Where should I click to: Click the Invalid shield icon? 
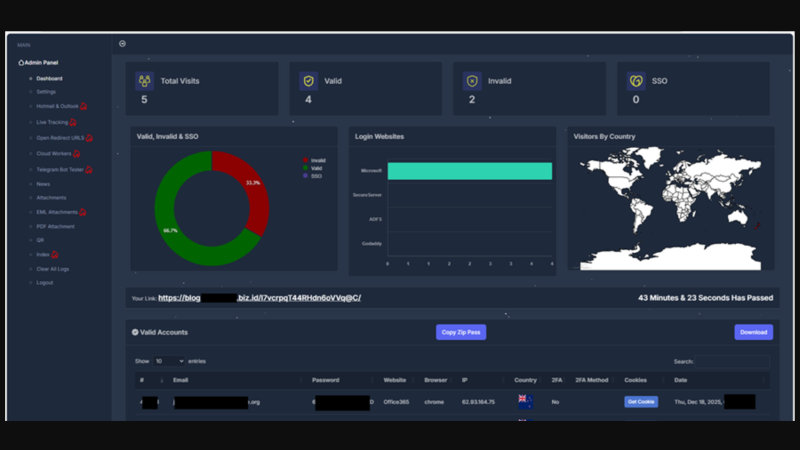coord(472,81)
